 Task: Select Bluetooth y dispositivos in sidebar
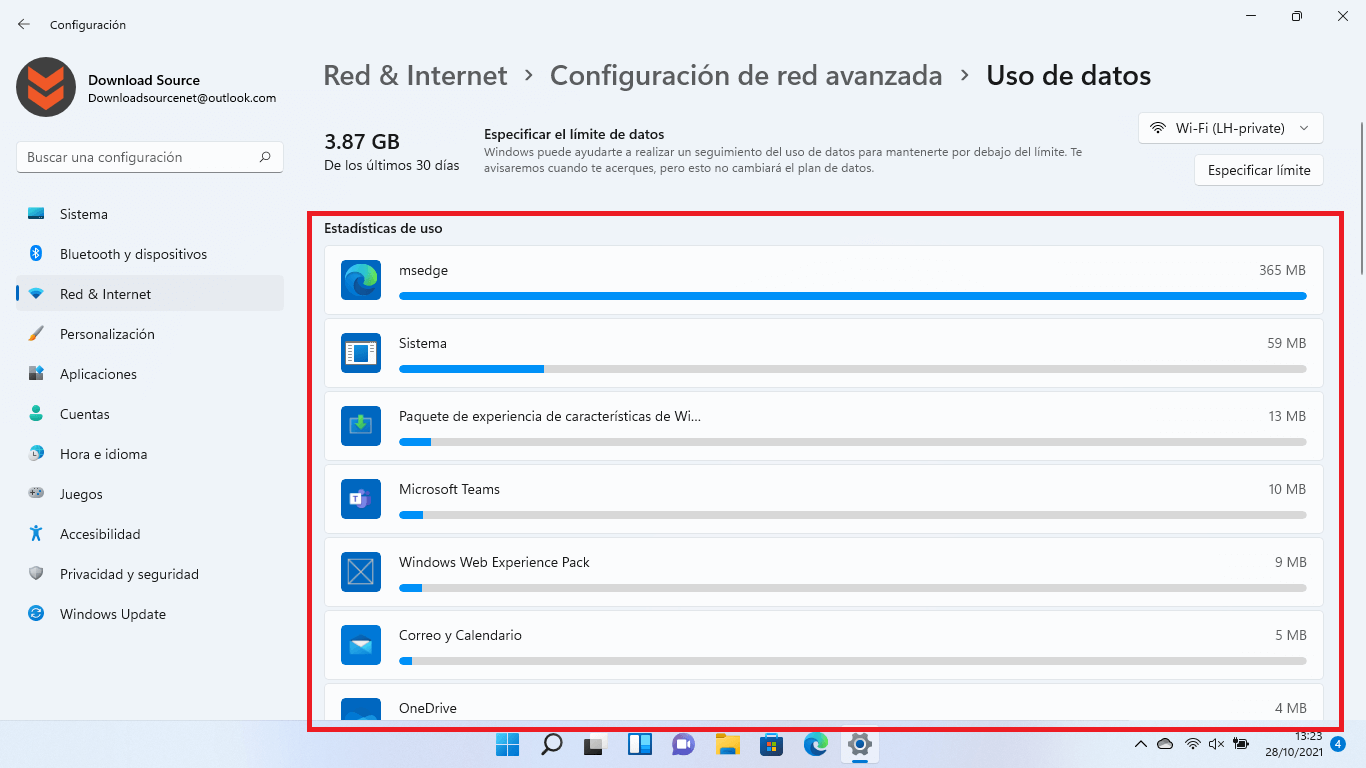(x=150, y=254)
